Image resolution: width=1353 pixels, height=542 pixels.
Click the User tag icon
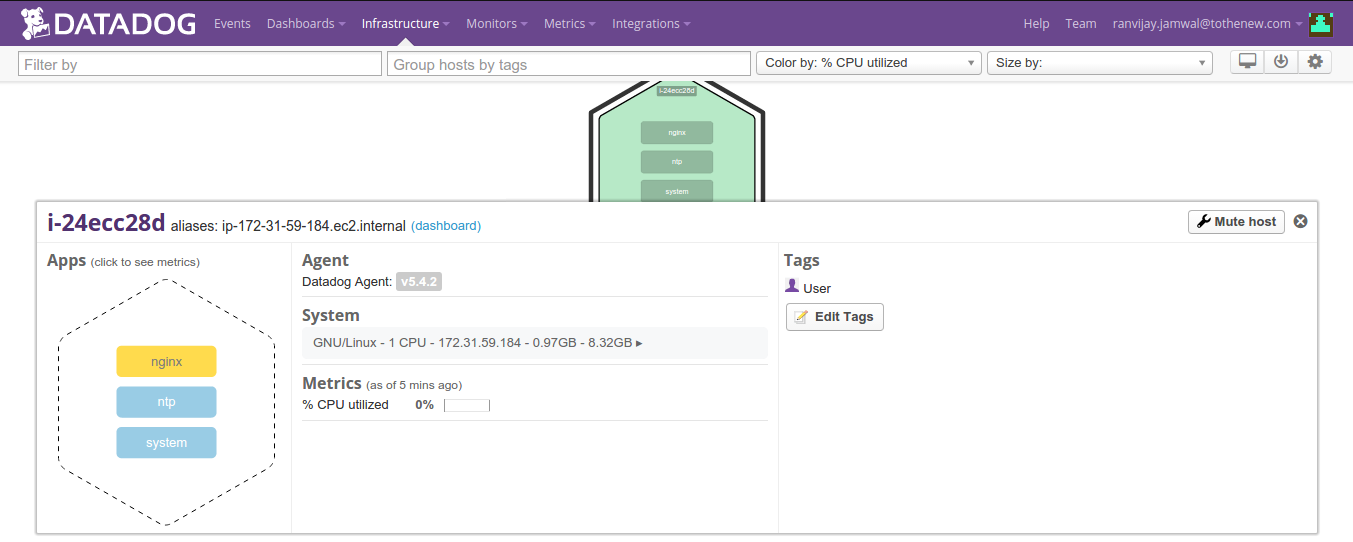pyautogui.click(x=792, y=287)
